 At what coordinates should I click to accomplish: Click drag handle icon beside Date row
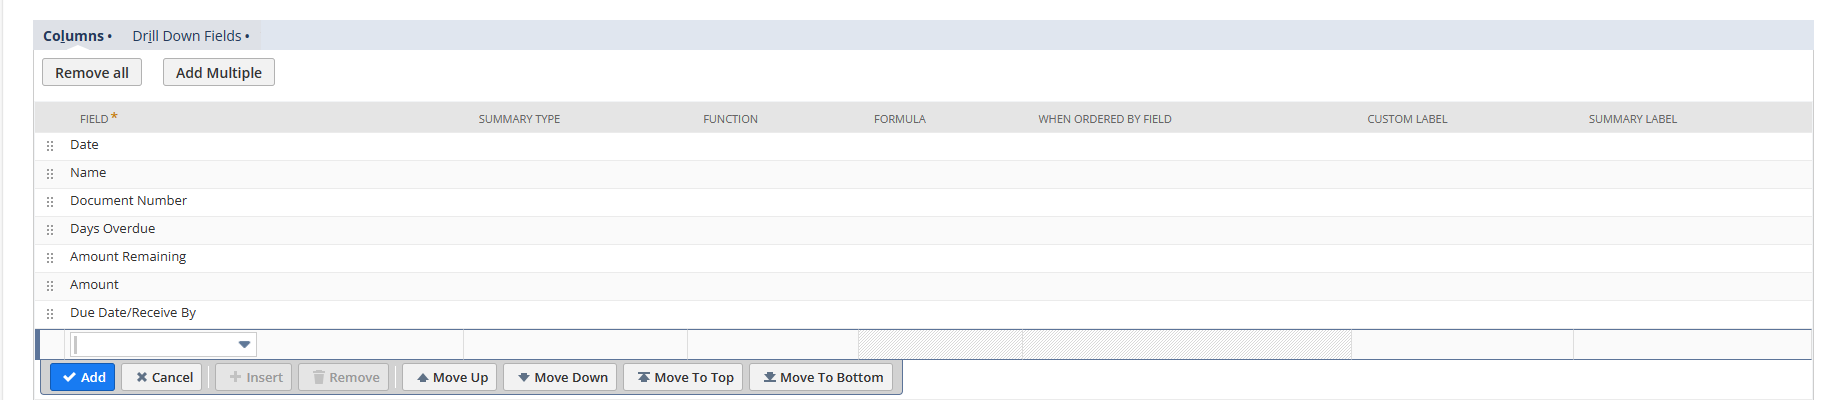click(x=50, y=146)
